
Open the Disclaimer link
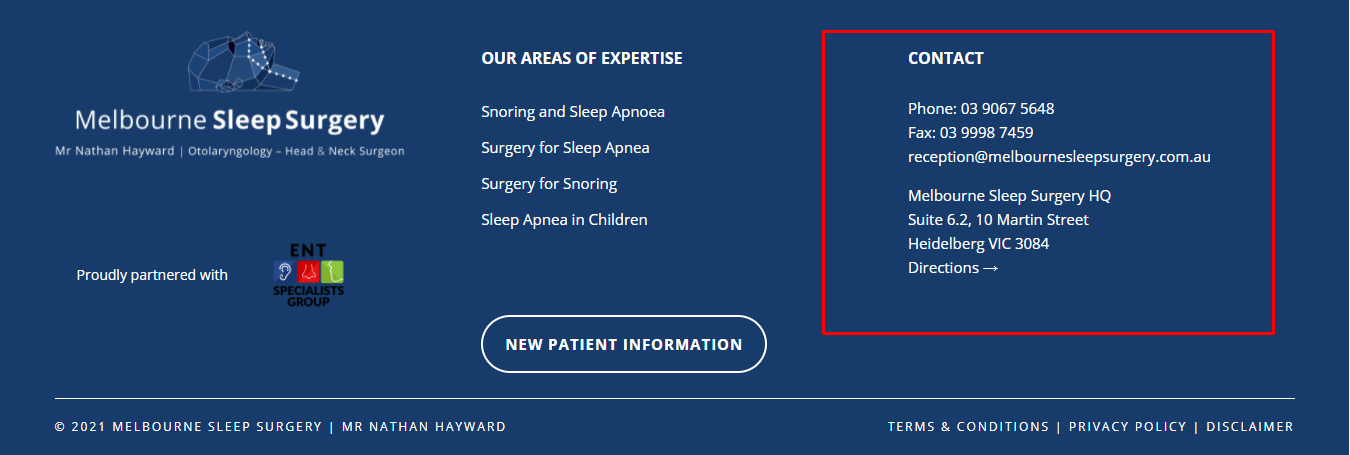(1250, 427)
